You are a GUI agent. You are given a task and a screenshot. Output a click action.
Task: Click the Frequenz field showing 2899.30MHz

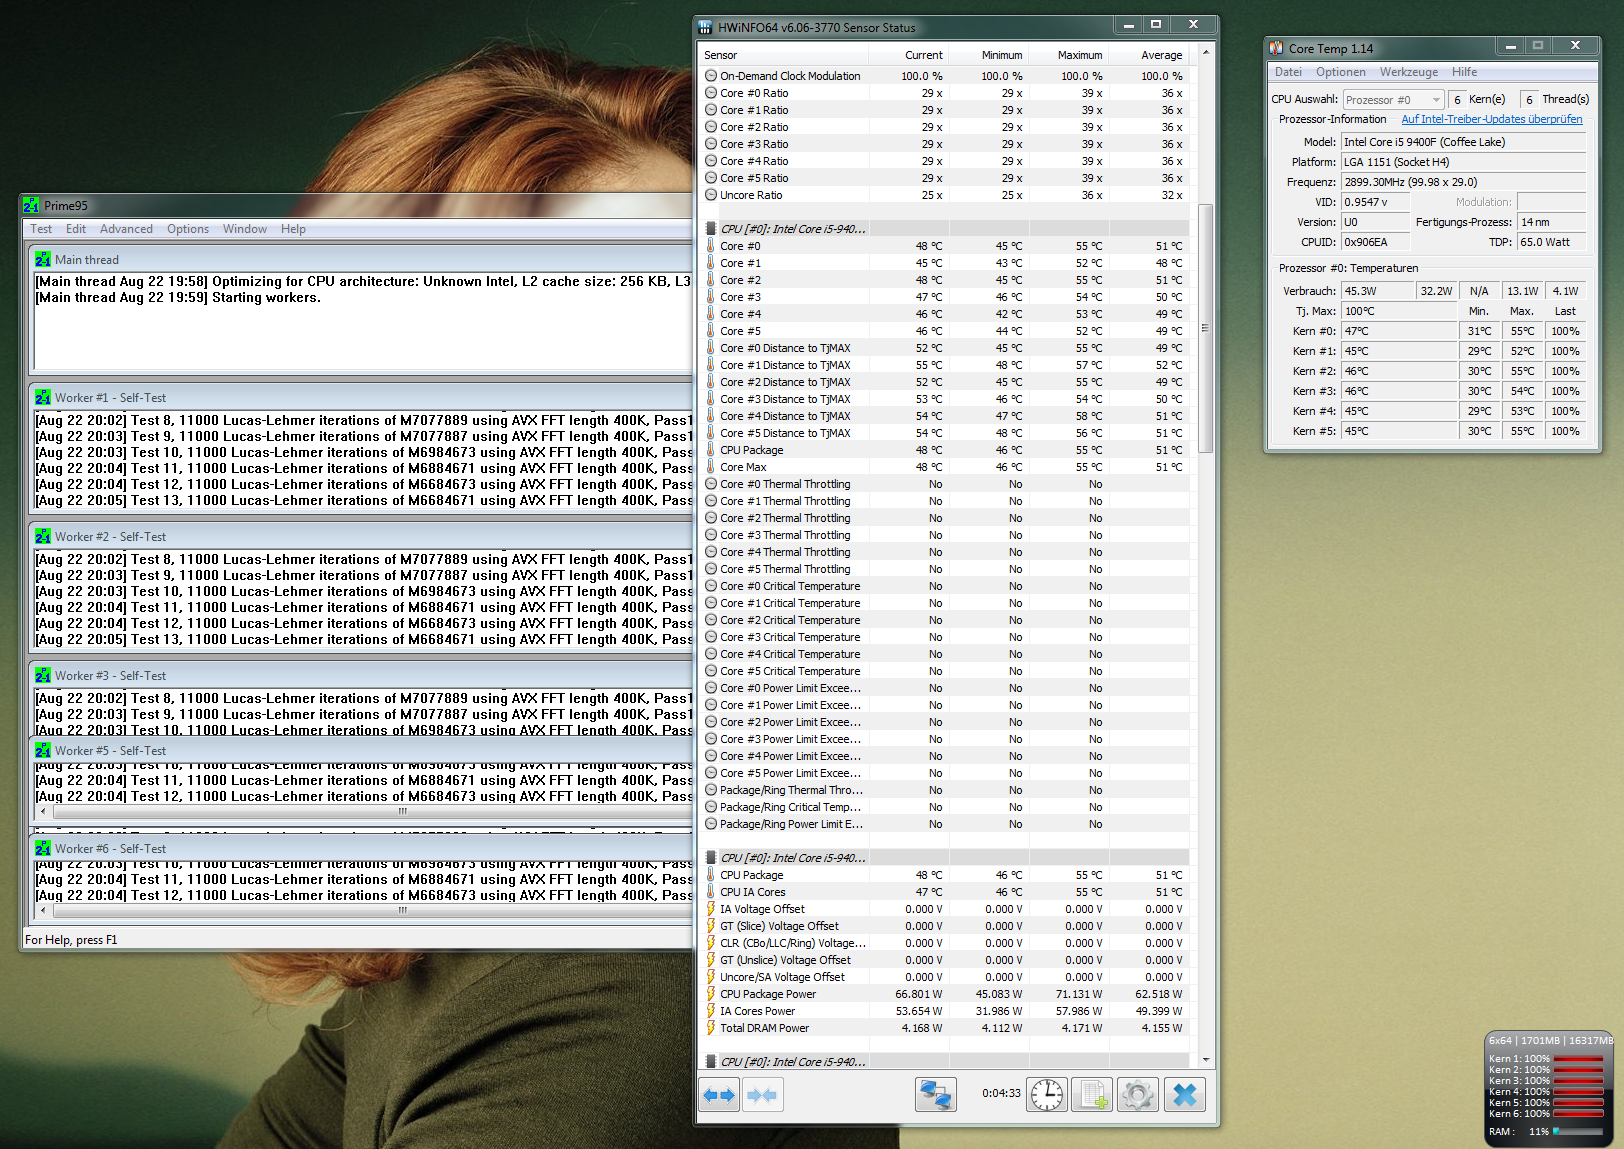[1464, 182]
